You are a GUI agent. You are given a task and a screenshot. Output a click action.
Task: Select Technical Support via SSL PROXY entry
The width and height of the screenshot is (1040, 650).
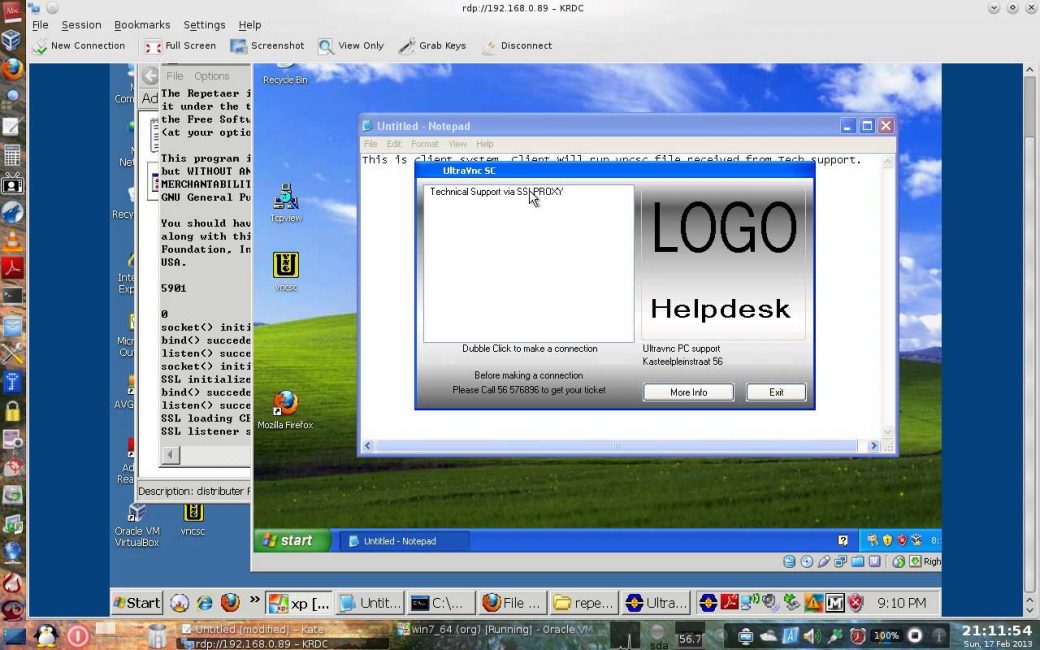tap(496, 192)
